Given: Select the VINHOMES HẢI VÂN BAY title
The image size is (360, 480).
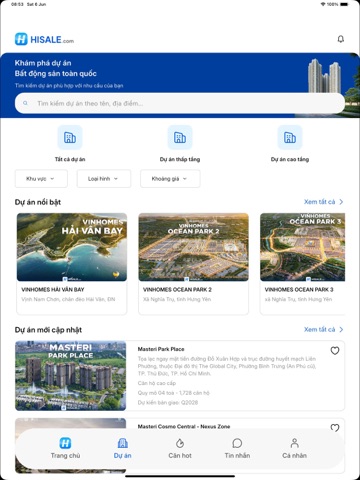Looking at the screenshot, I should click(x=53, y=289).
